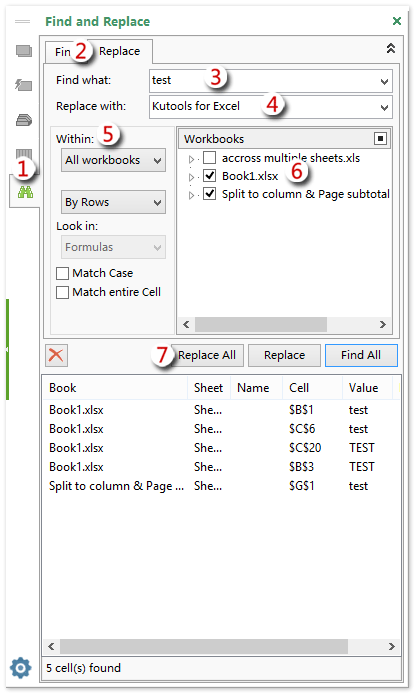Image resolution: width=415 pixels, height=695 pixels.
Task: Click the Workbooks list header label
Action: tap(214, 139)
